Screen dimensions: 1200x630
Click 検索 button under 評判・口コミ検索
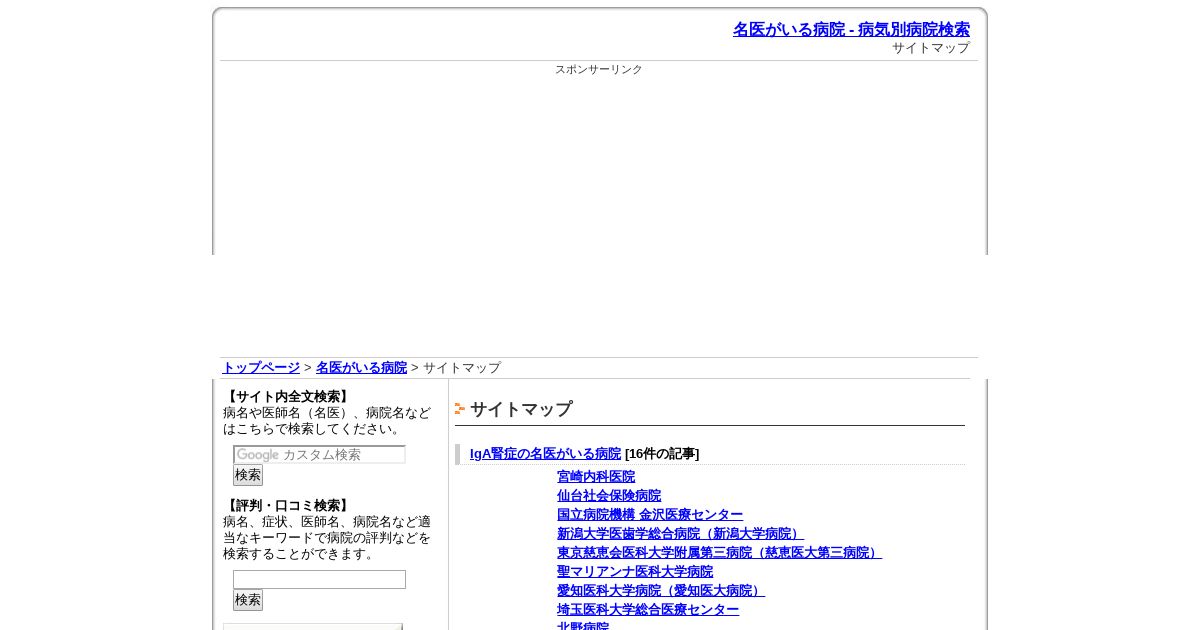(248, 600)
